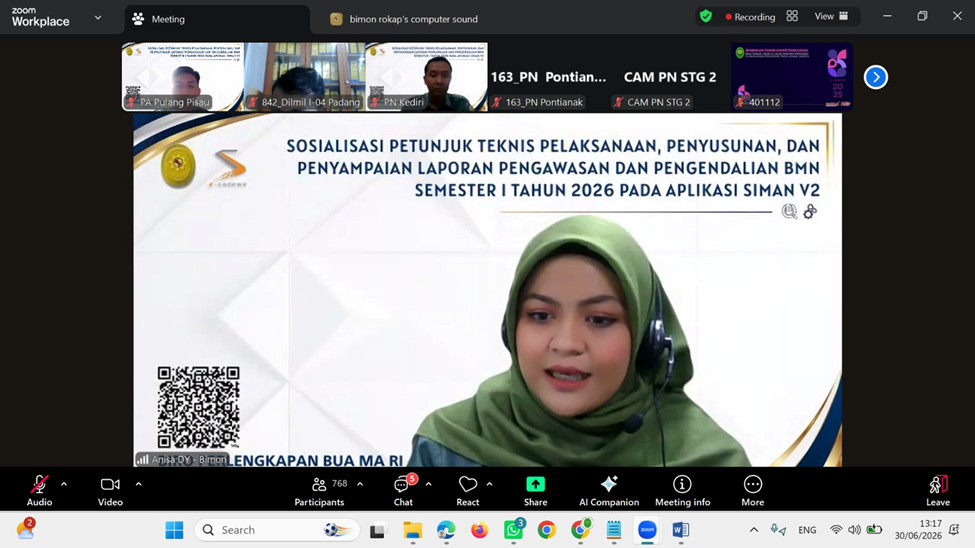Open Google Chrome from the taskbar

click(547, 530)
